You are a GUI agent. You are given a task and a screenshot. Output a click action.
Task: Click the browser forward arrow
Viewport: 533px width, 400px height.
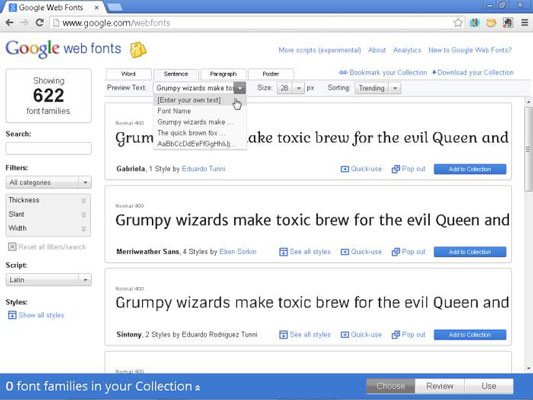pos(24,23)
